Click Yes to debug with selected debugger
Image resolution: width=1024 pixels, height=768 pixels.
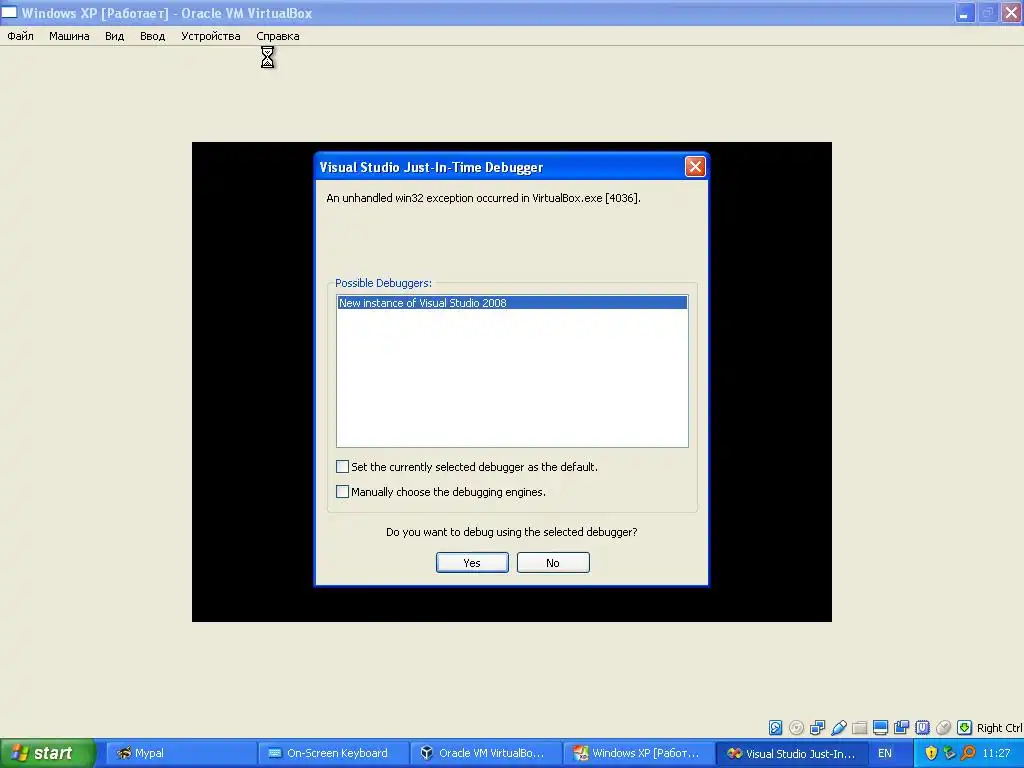tap(472, 562)
